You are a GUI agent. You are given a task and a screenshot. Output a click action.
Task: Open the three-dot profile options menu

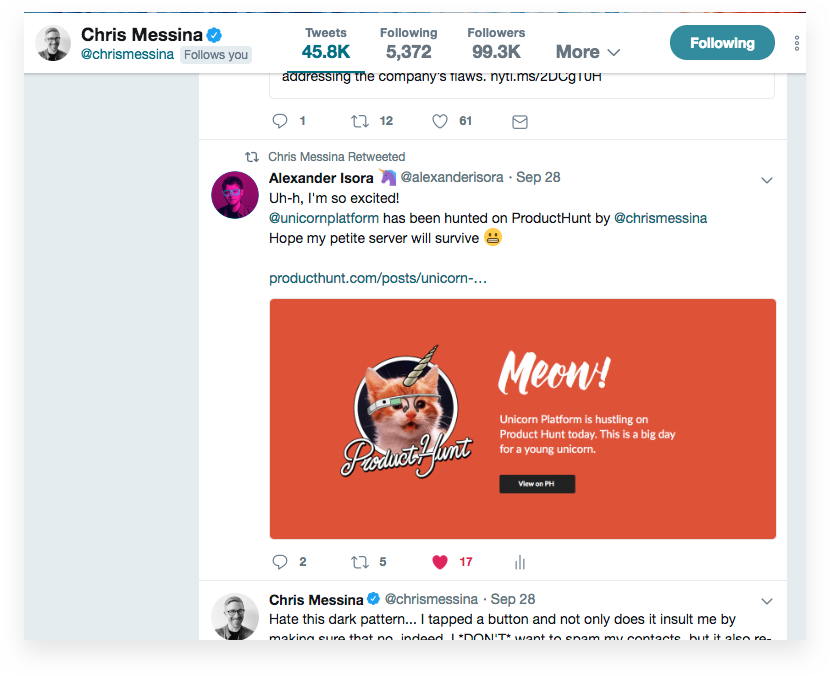click(797, 43)
